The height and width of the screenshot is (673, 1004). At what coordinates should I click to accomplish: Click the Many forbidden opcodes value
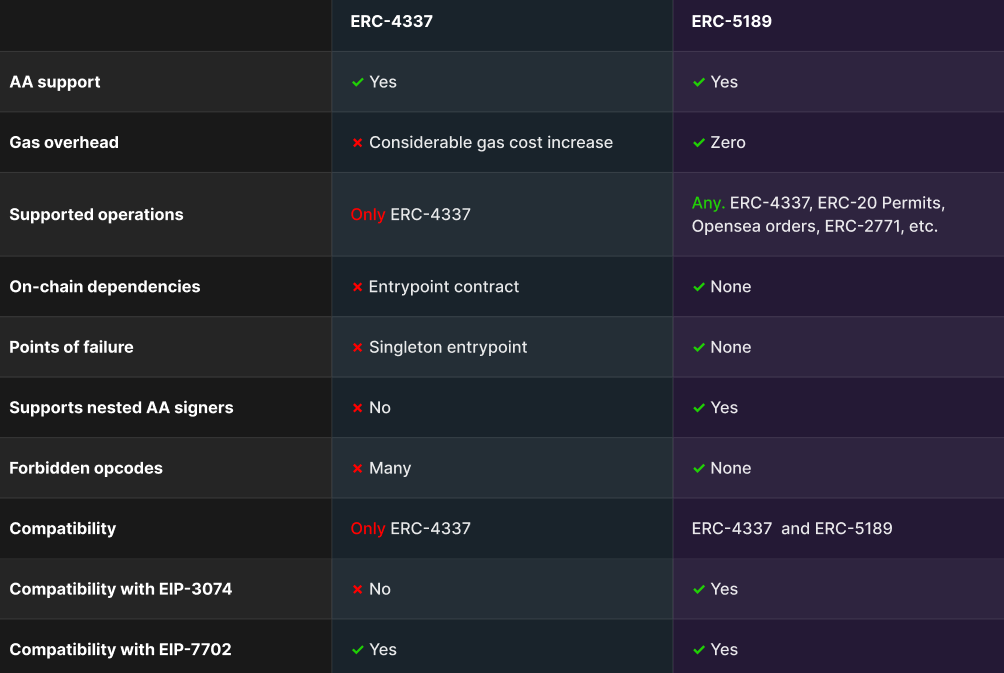click(x=390, y=468)
